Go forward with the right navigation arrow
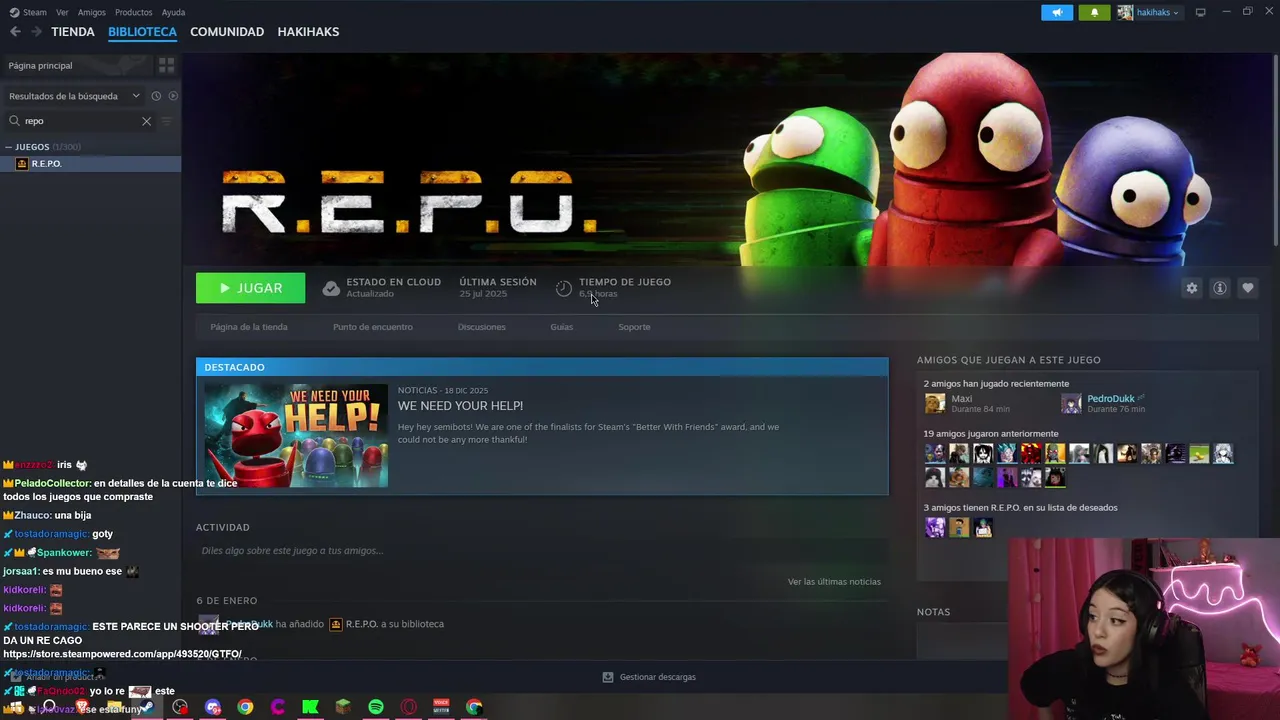The height and width of the screenshot is (720, 1280). point(36,32)
